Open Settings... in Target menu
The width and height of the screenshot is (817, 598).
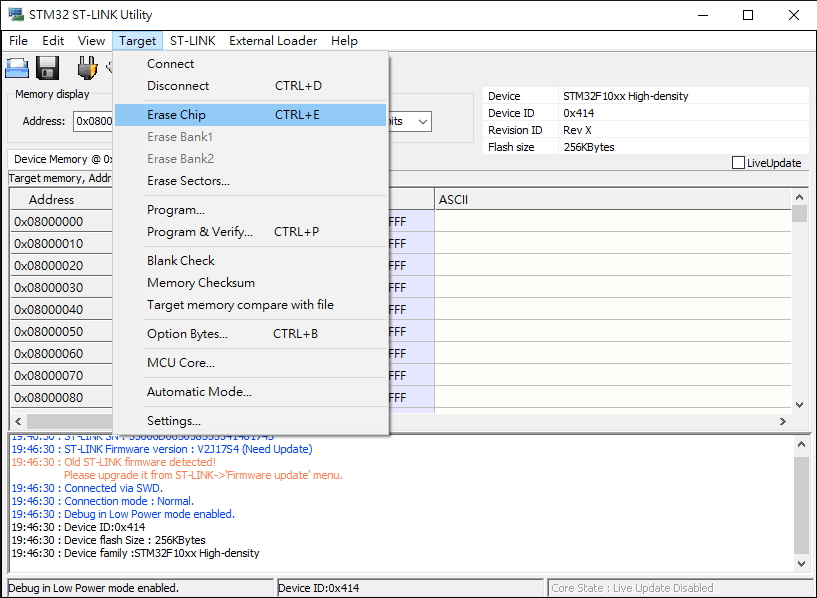tap(251, 421)
